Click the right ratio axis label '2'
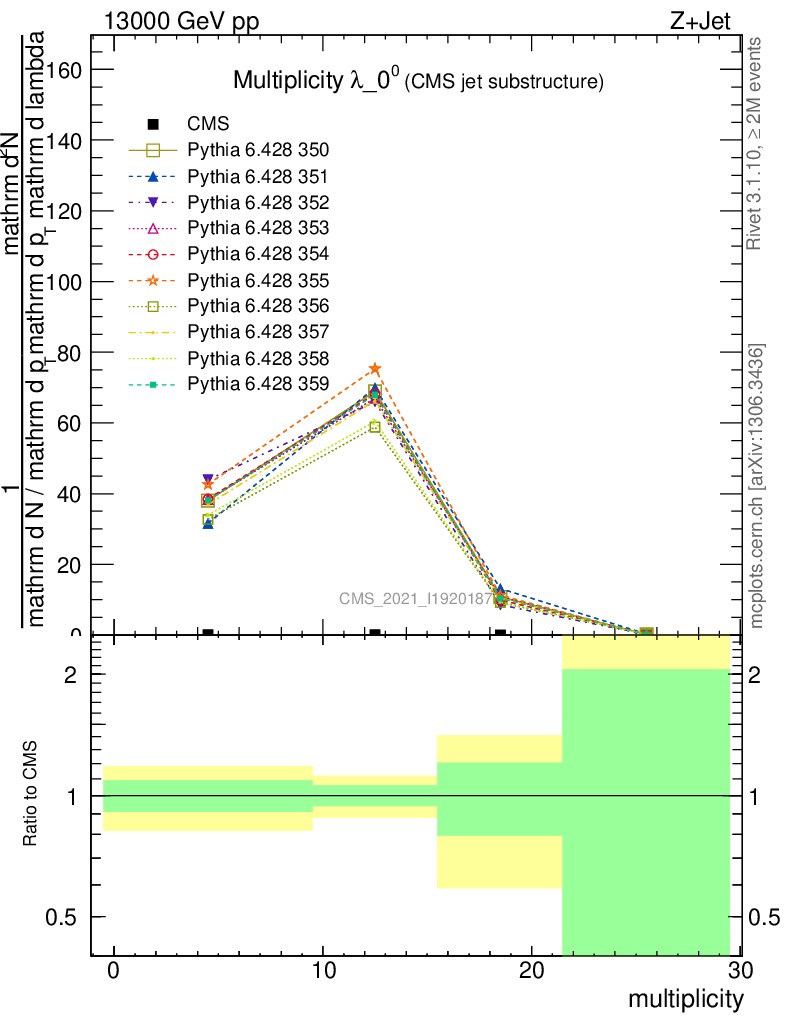786x1024 pixels. tap(754, 675)
